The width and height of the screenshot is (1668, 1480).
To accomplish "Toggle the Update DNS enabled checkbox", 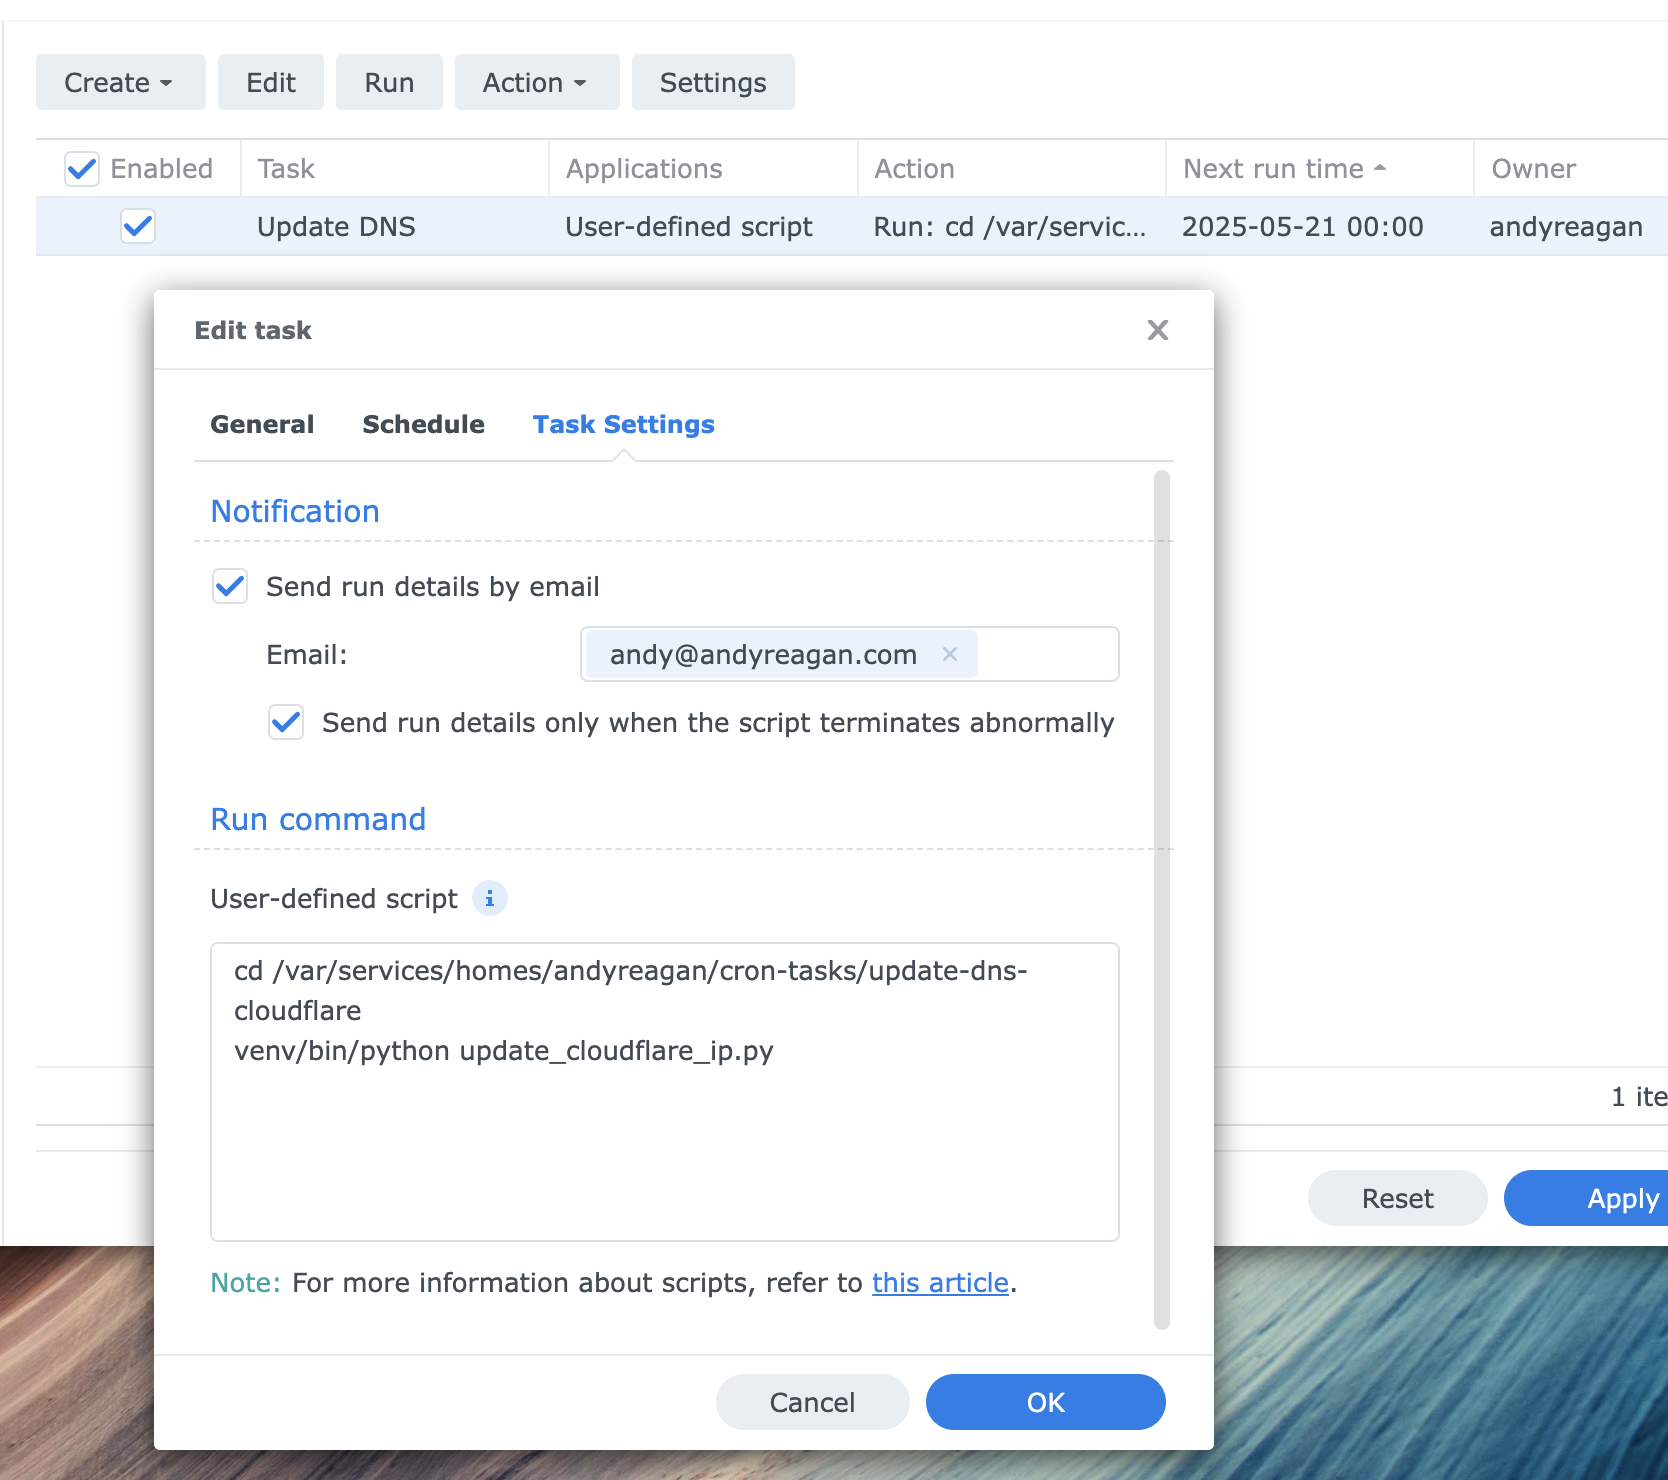I will pos(138,226).
